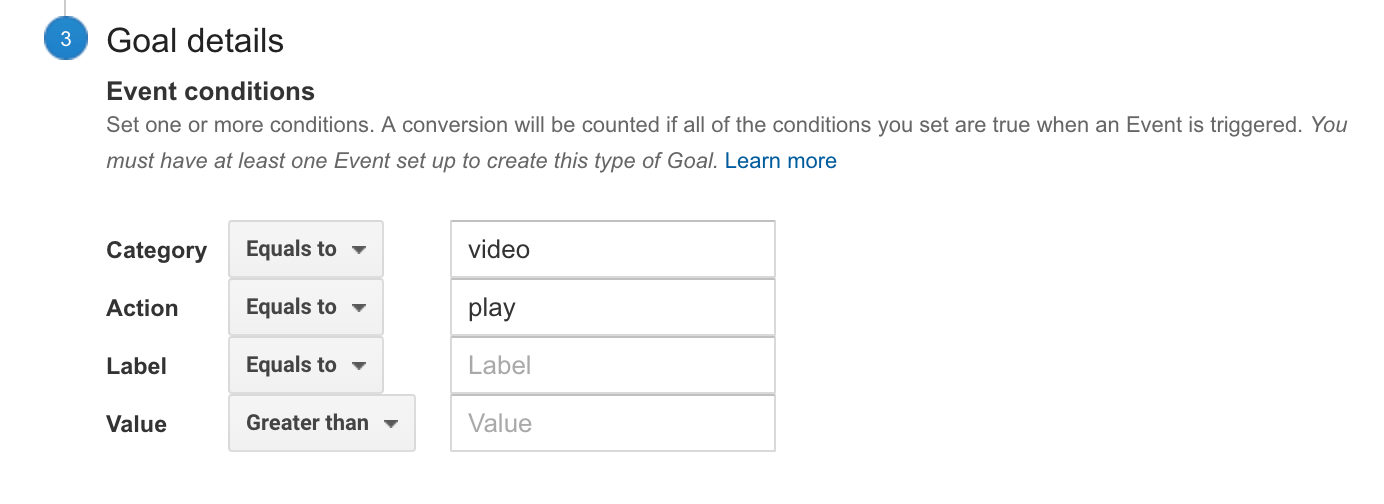Click the blue step 3 circle icon
The width and height of the screenshot is (1384, 504).
coord(66,41)
